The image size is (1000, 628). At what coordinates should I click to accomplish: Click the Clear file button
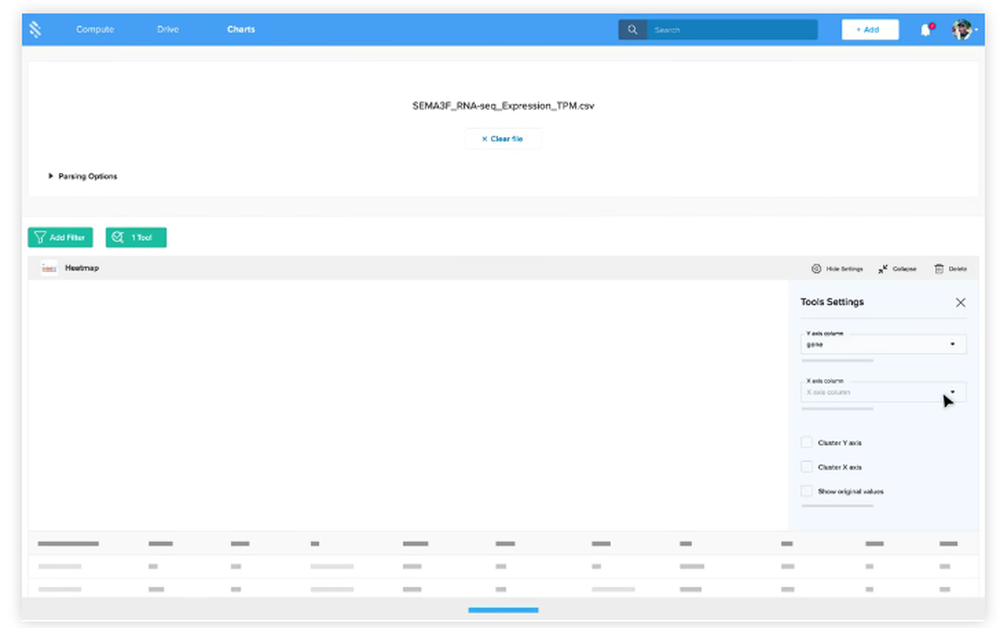[503, 139]
